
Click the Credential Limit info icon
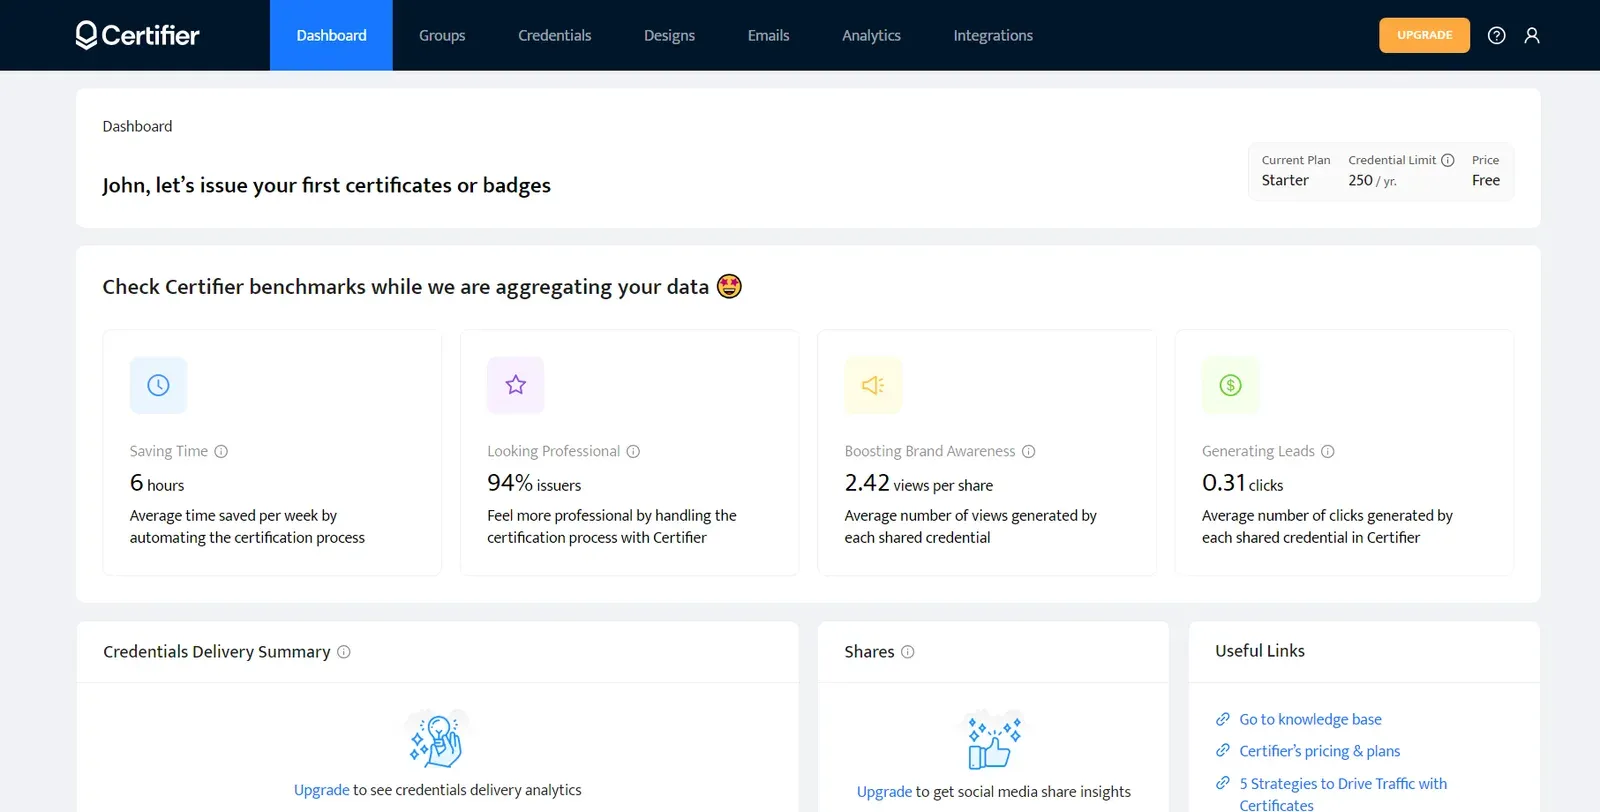(x=1447, y=160)
